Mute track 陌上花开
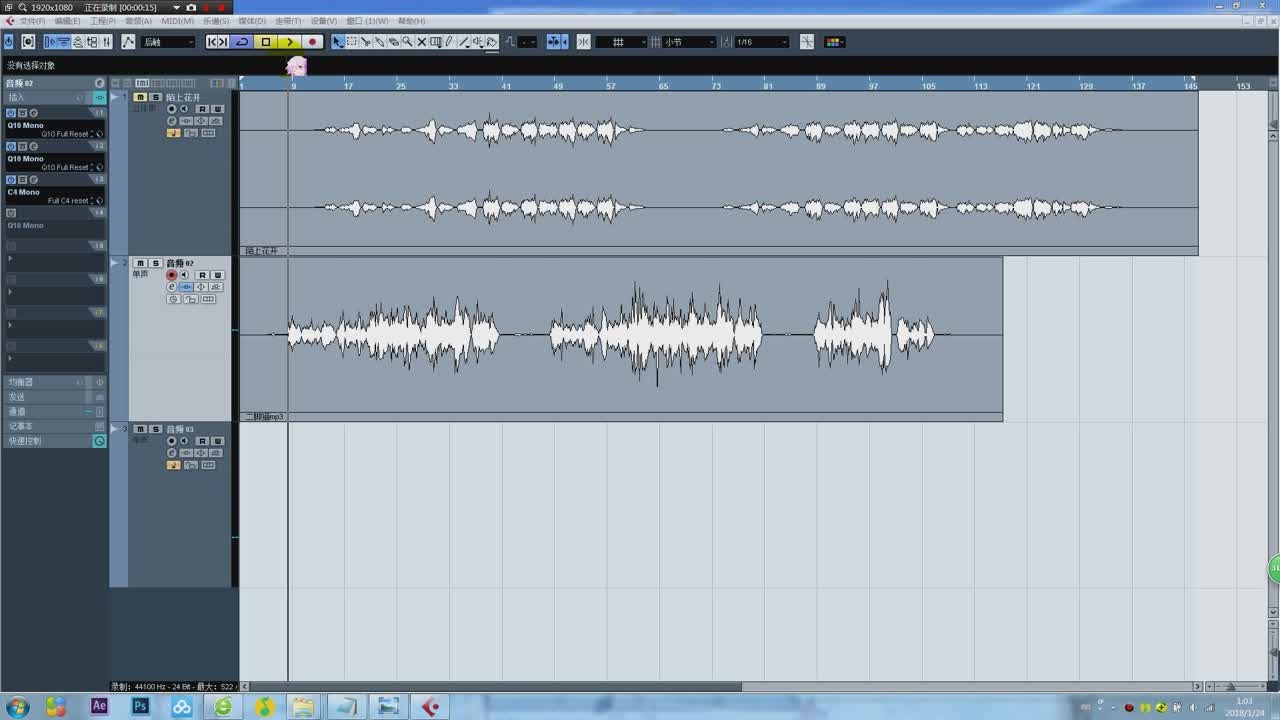Image resolution: width=1280 pixels, height=720 pixels. [140, 97]
